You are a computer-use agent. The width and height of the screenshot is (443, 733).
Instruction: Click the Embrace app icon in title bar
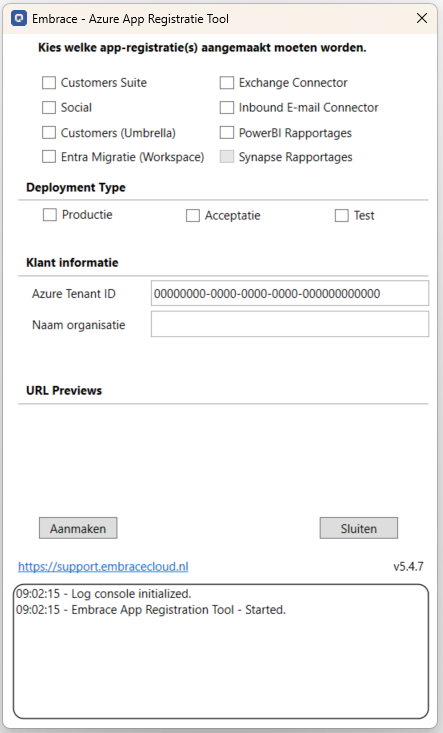19,18
